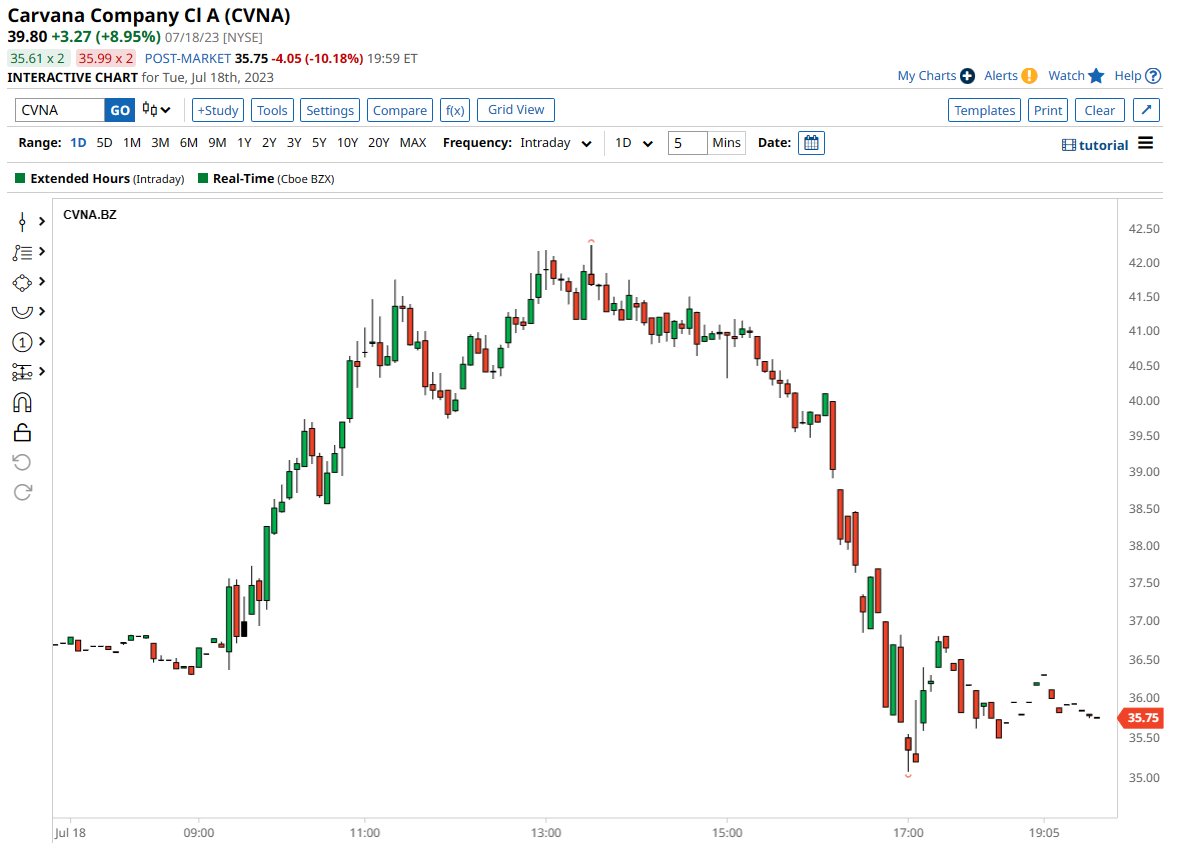The width and height of the screenshot is (1180, 859).
Task: Expand the arc tool options arrow
Action: coord(42,312)
